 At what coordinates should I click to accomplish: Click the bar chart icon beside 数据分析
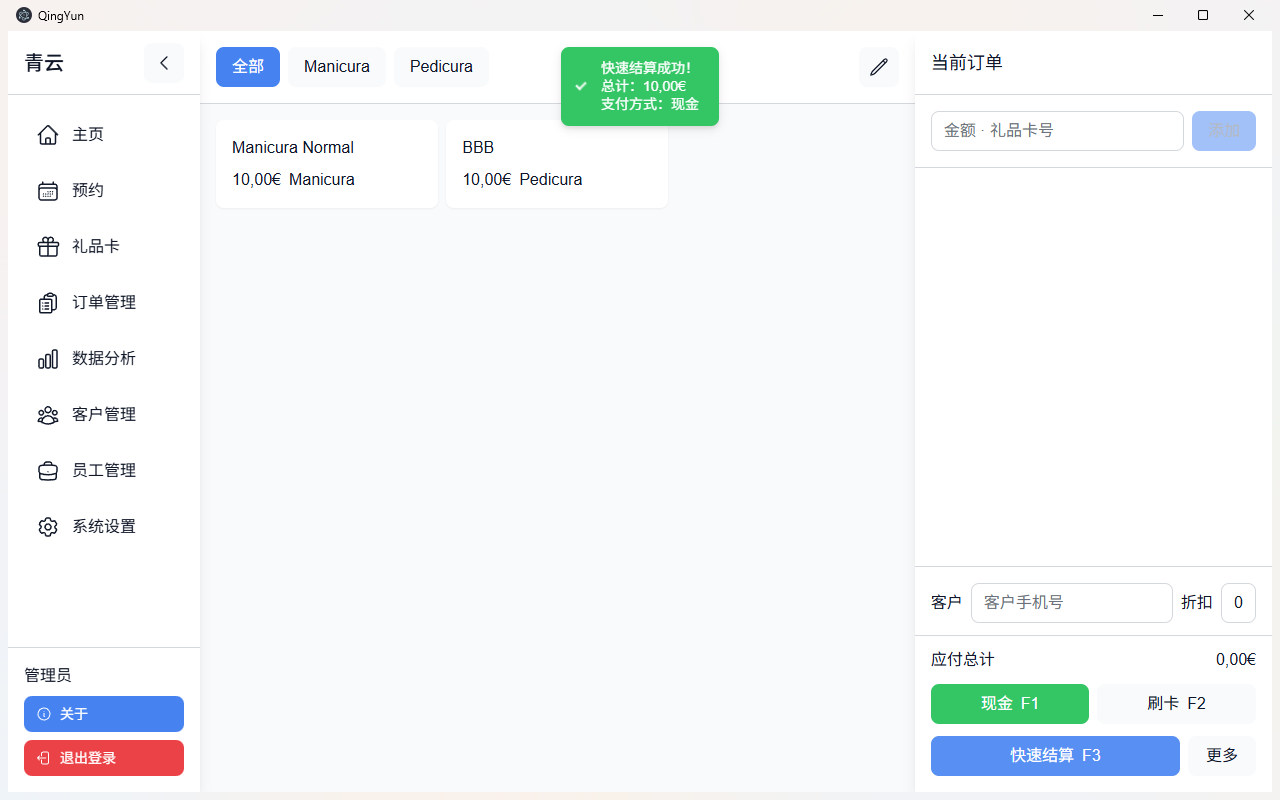click(x=48, y=358)
